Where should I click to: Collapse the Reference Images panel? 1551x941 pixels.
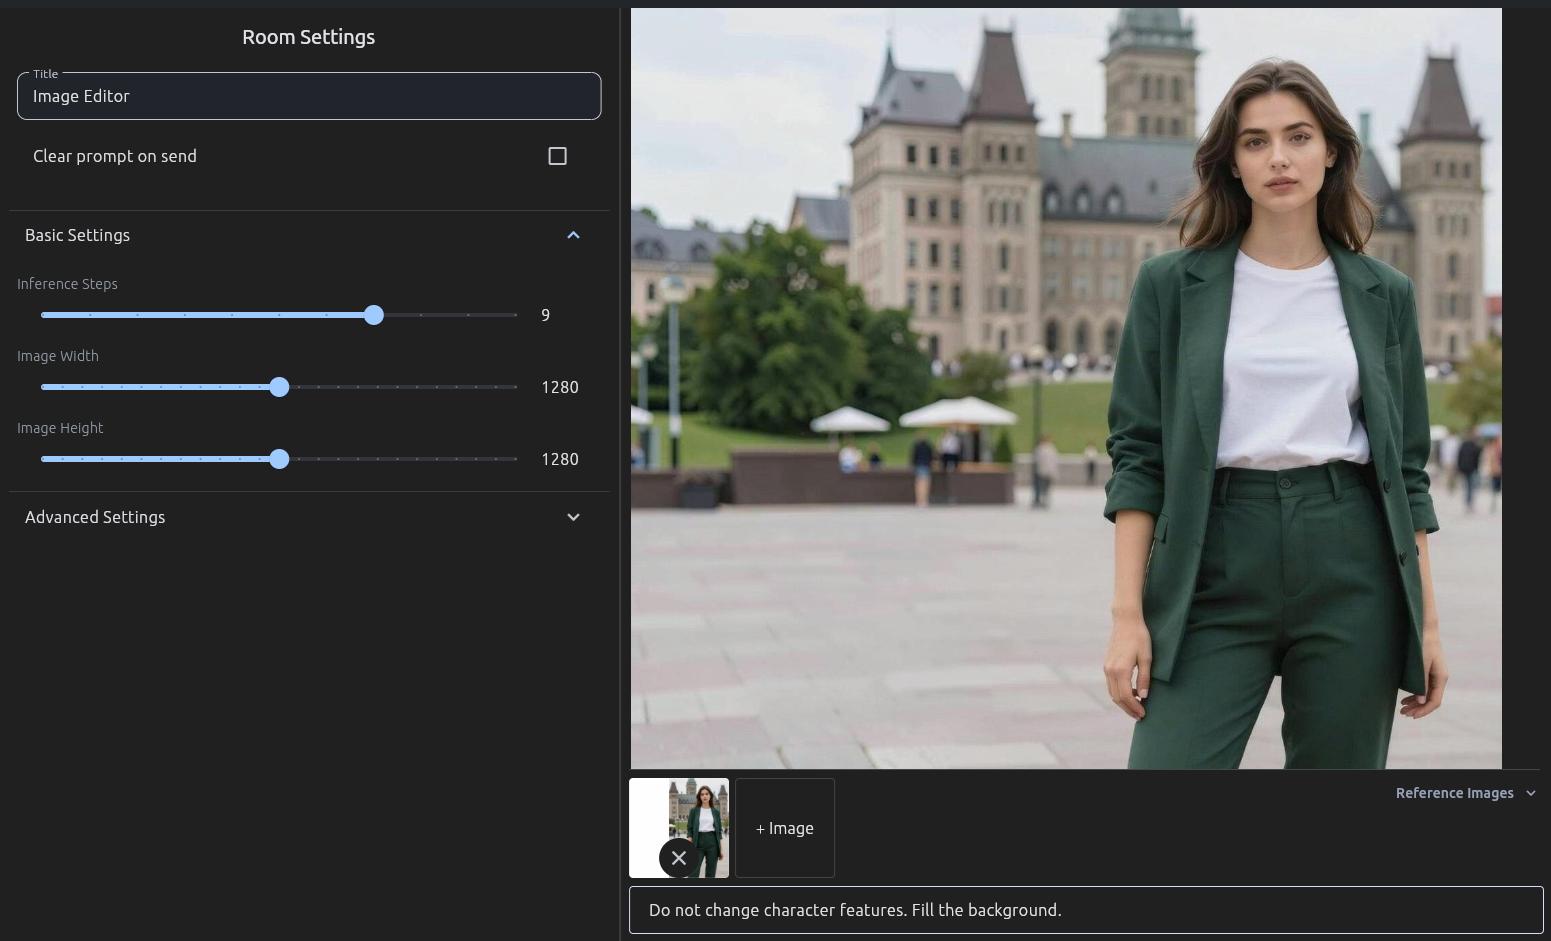pos(1530,792)
